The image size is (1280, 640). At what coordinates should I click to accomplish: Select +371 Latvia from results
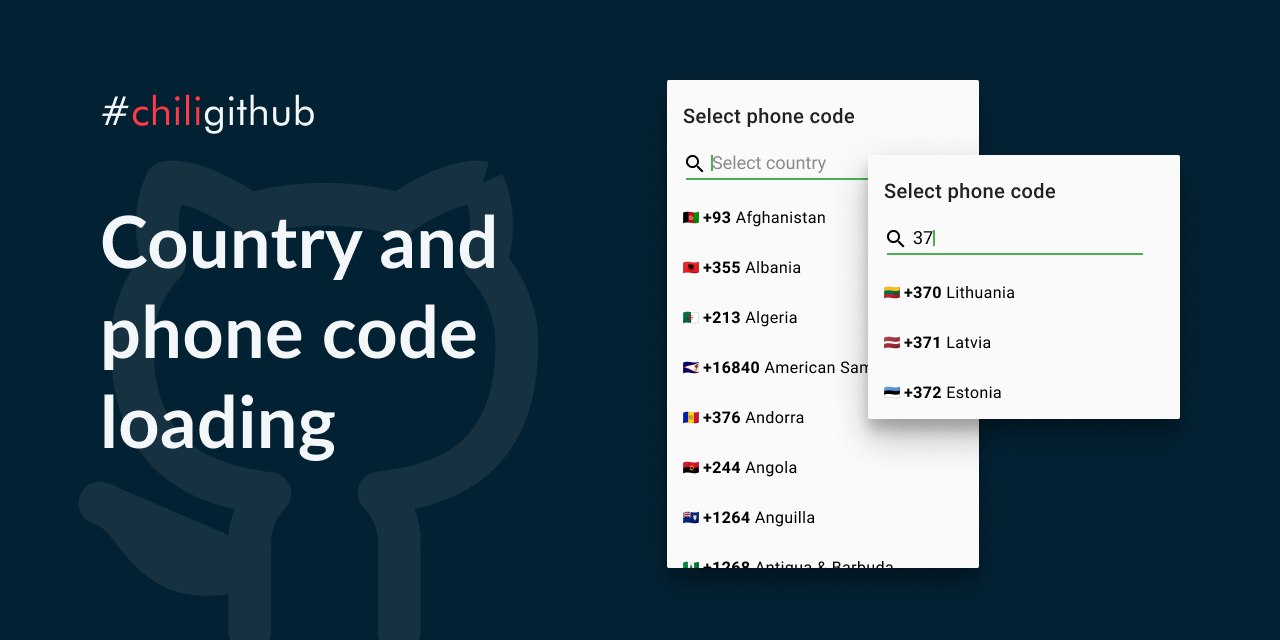click(945, 342)
